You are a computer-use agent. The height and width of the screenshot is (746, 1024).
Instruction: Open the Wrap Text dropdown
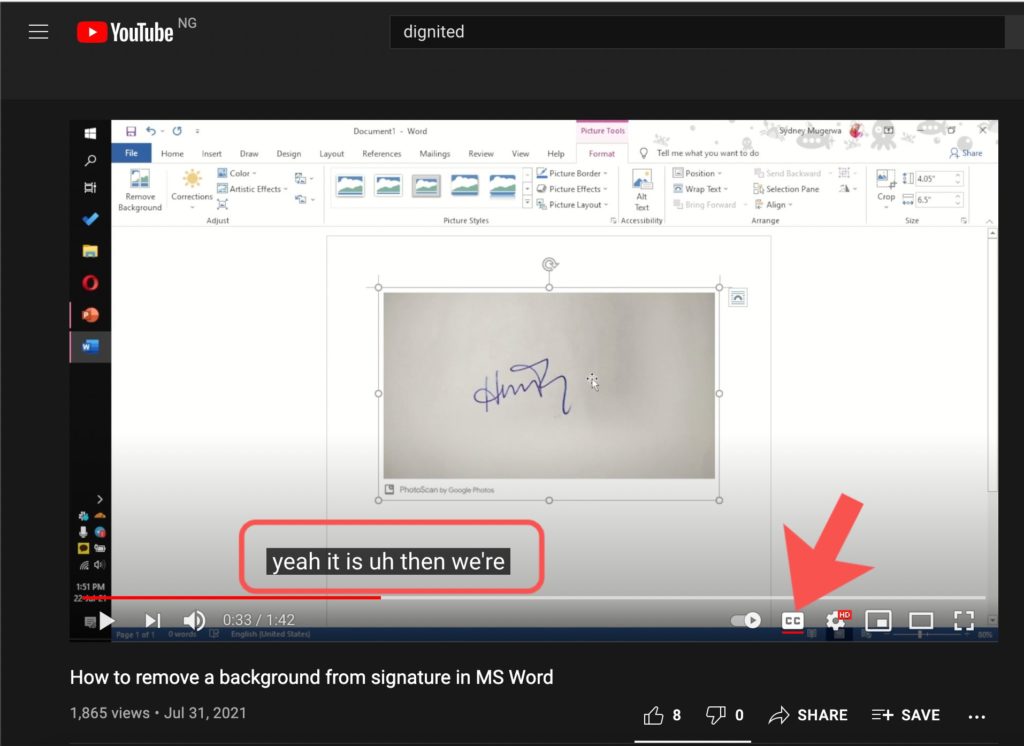701,189
